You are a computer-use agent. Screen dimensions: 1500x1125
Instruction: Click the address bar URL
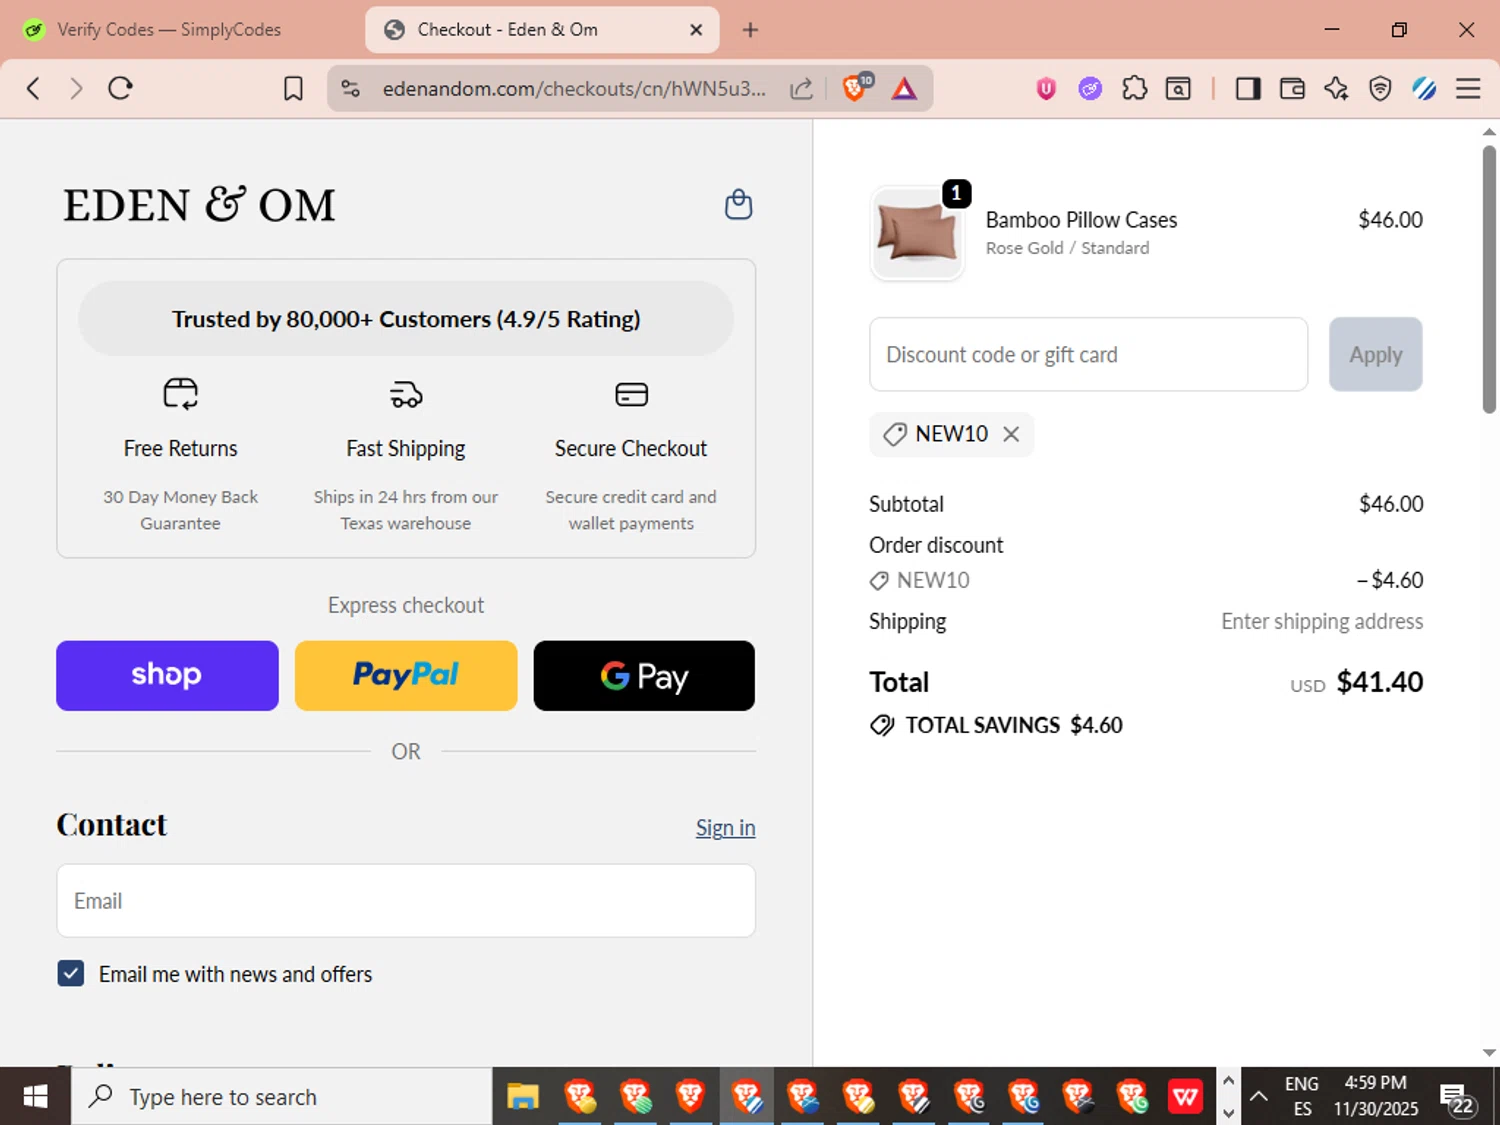click(574, 88)
